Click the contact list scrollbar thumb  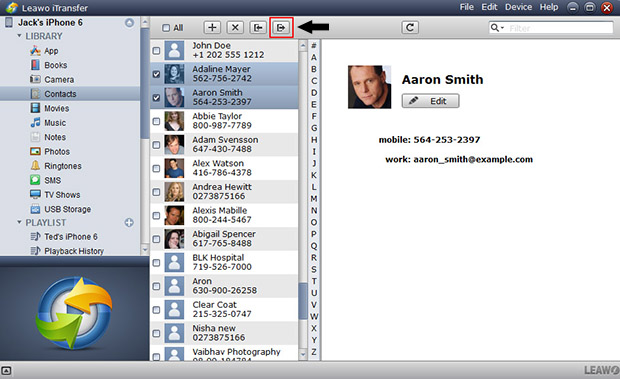[303, 300]
